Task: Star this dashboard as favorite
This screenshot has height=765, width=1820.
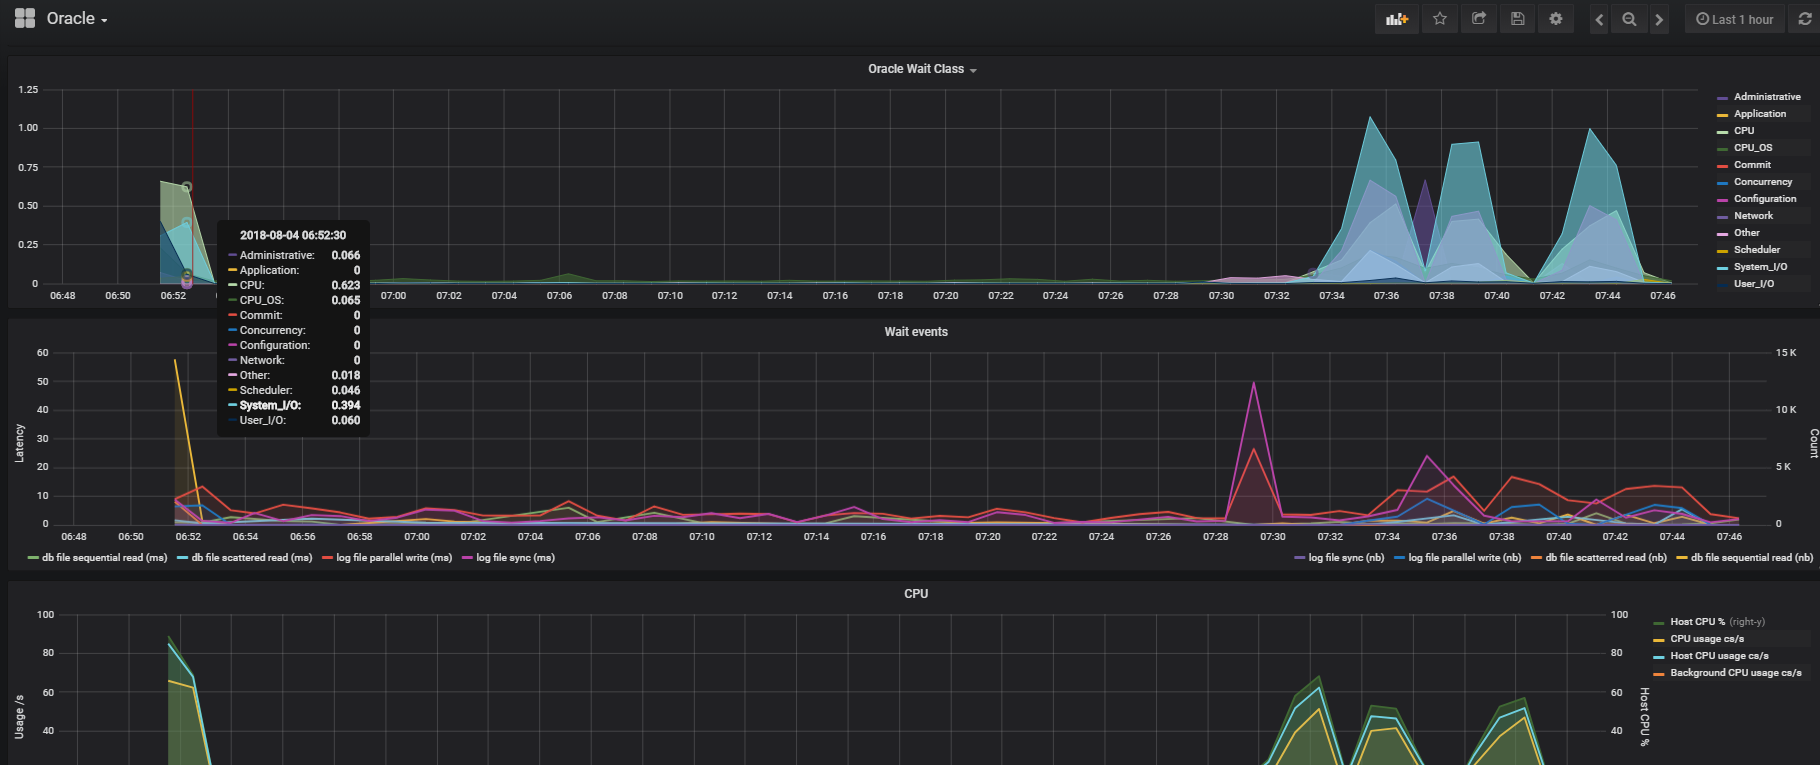Action: [1440, 19]
